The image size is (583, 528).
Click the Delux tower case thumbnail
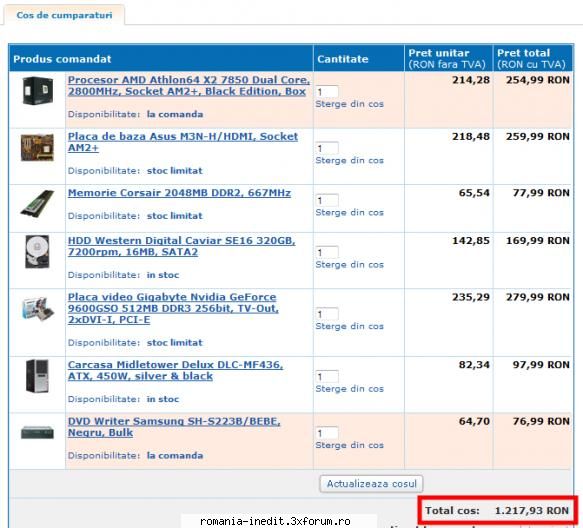(37, 376)
